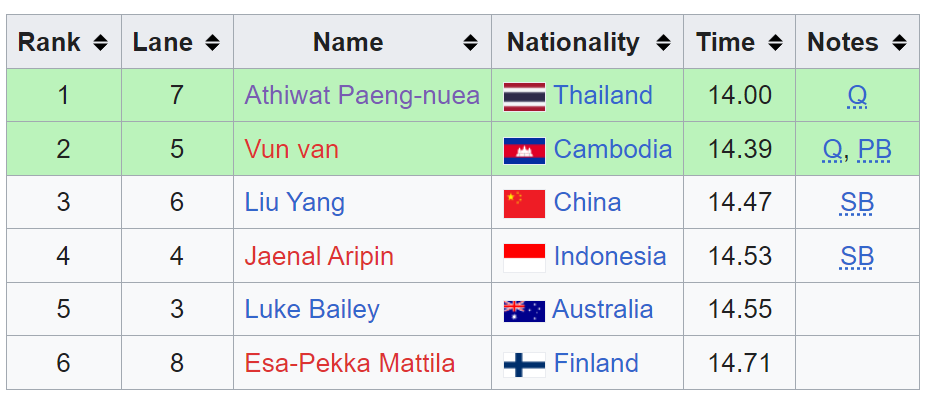Sort table by Name column
The image size is (927, 397).
[x=471, y=43]
